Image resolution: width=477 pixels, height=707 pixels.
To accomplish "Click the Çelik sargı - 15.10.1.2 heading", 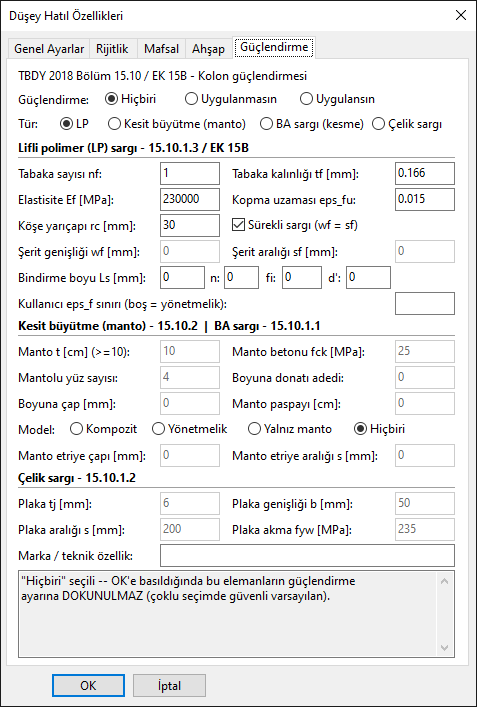I will [77, 478].
